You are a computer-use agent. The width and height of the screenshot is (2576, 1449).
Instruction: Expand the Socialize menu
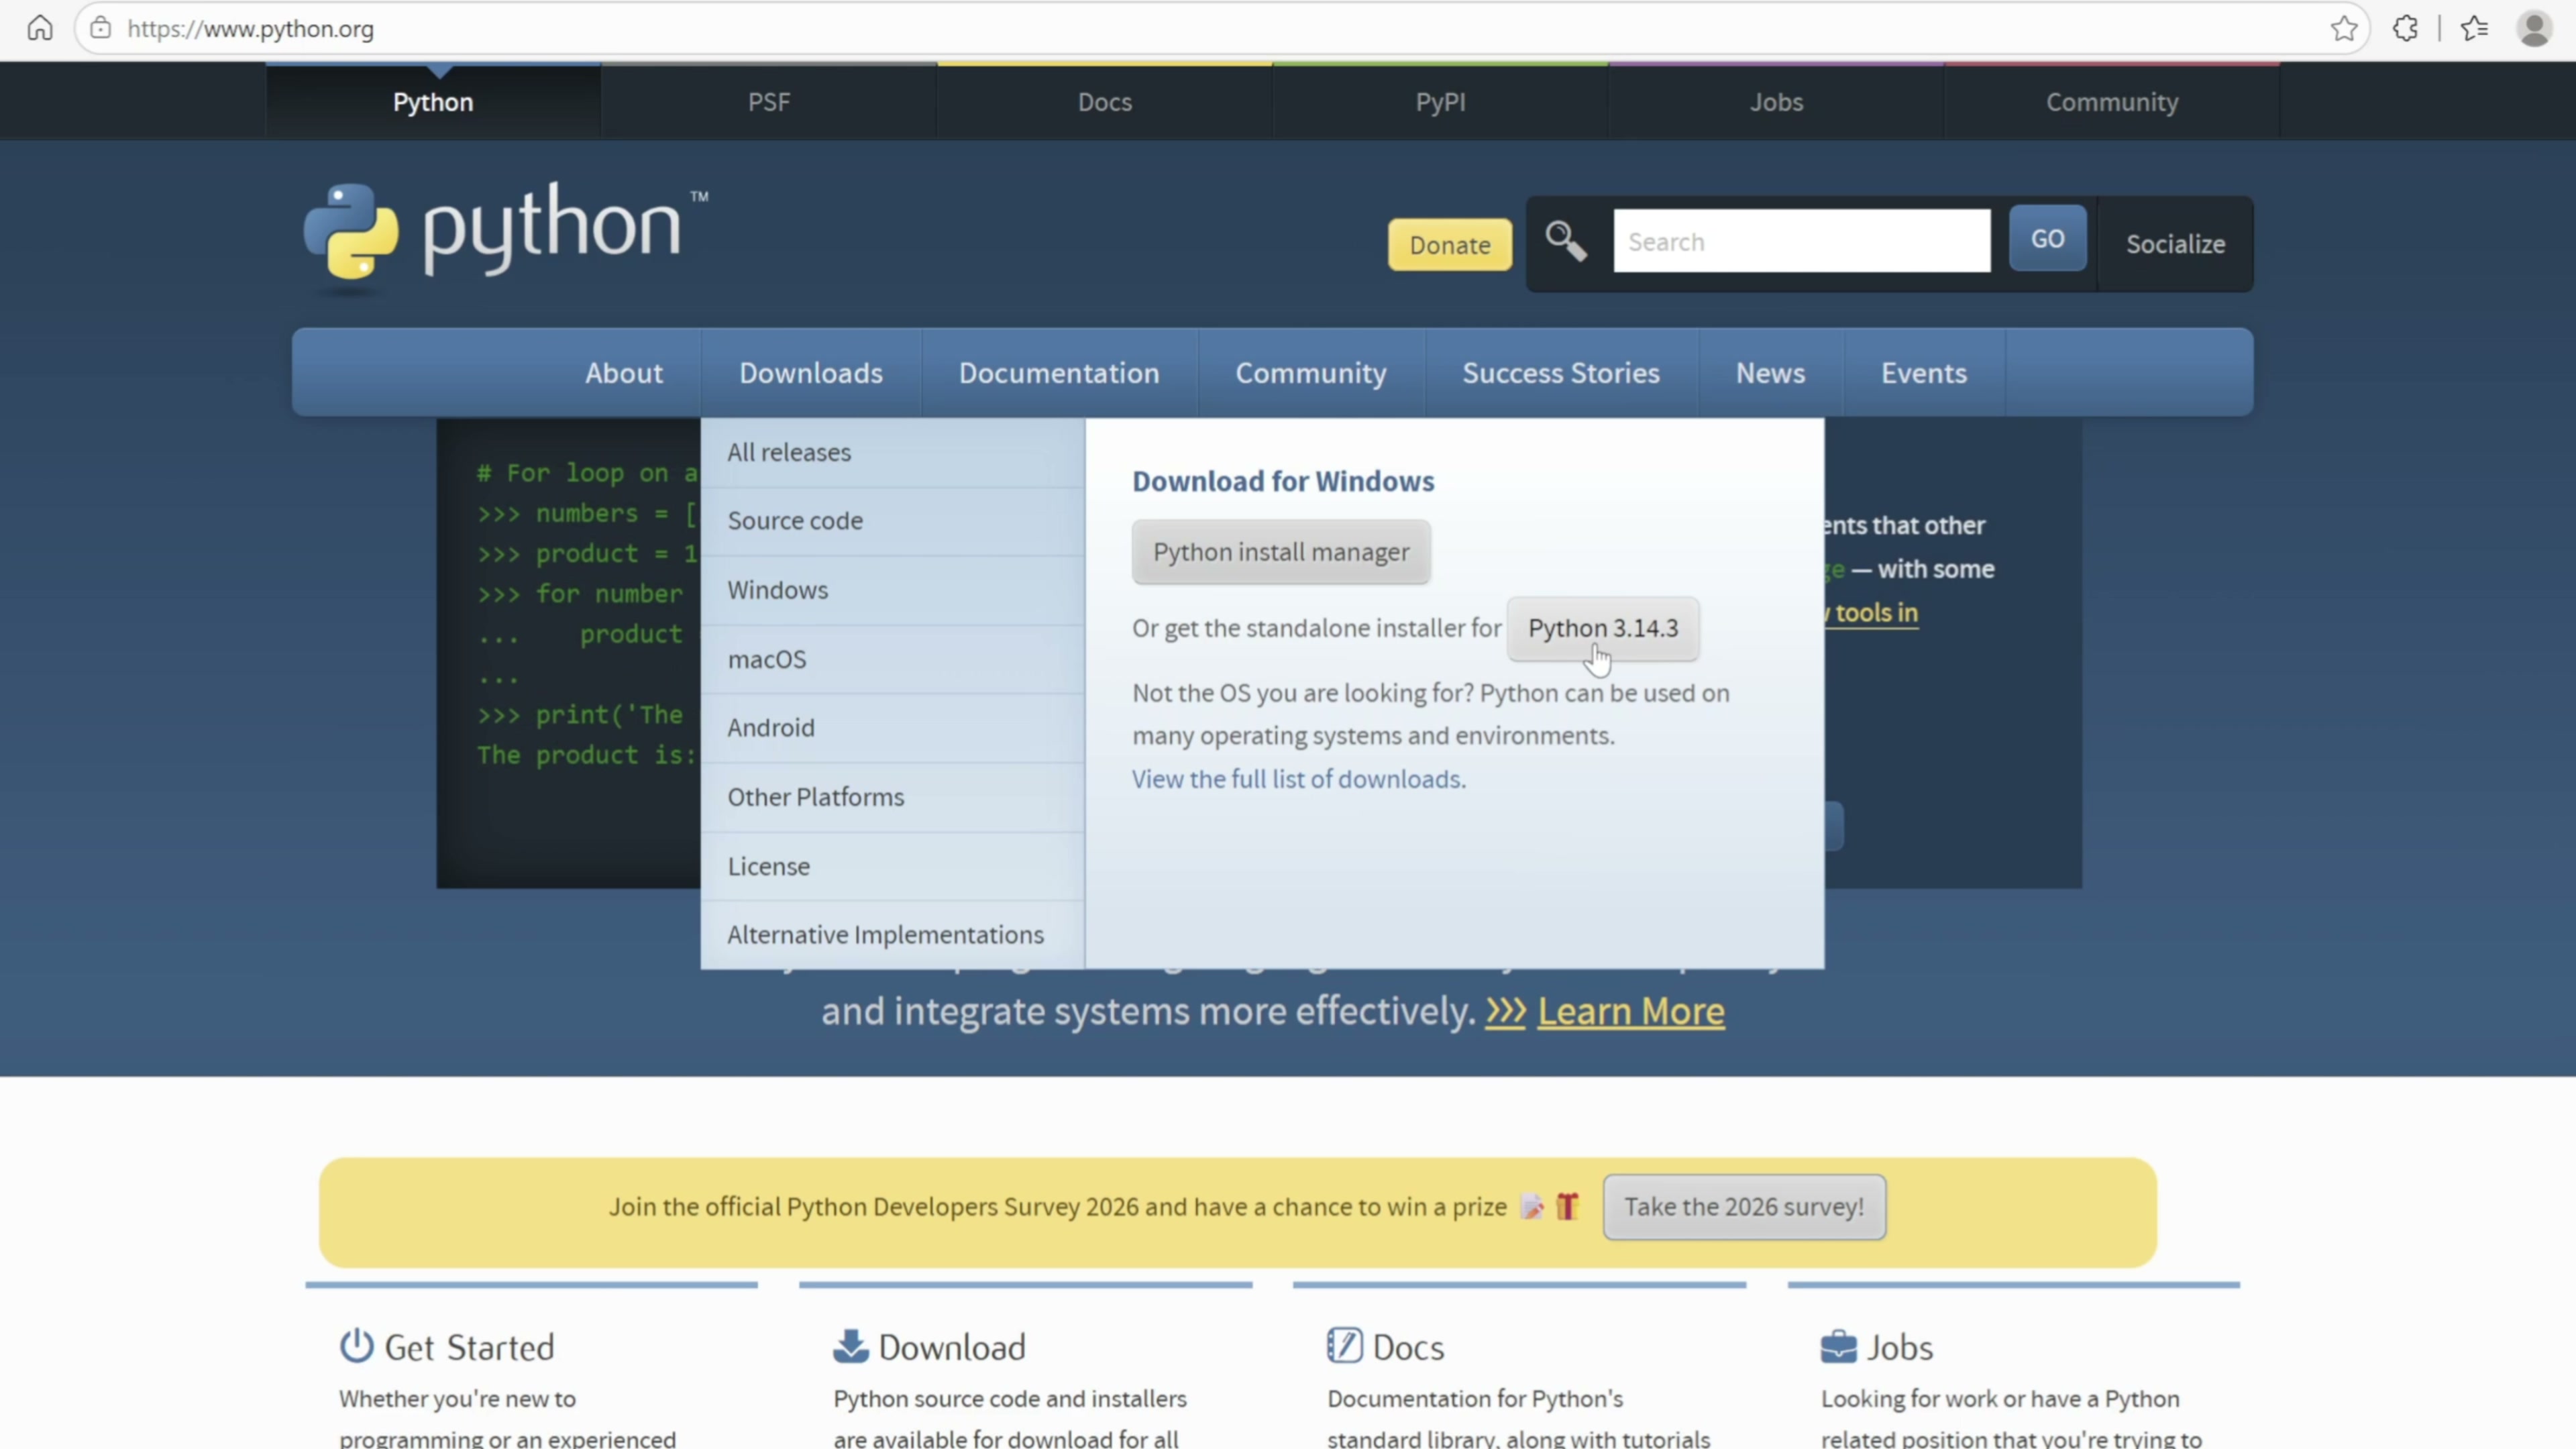(2175, 244)
